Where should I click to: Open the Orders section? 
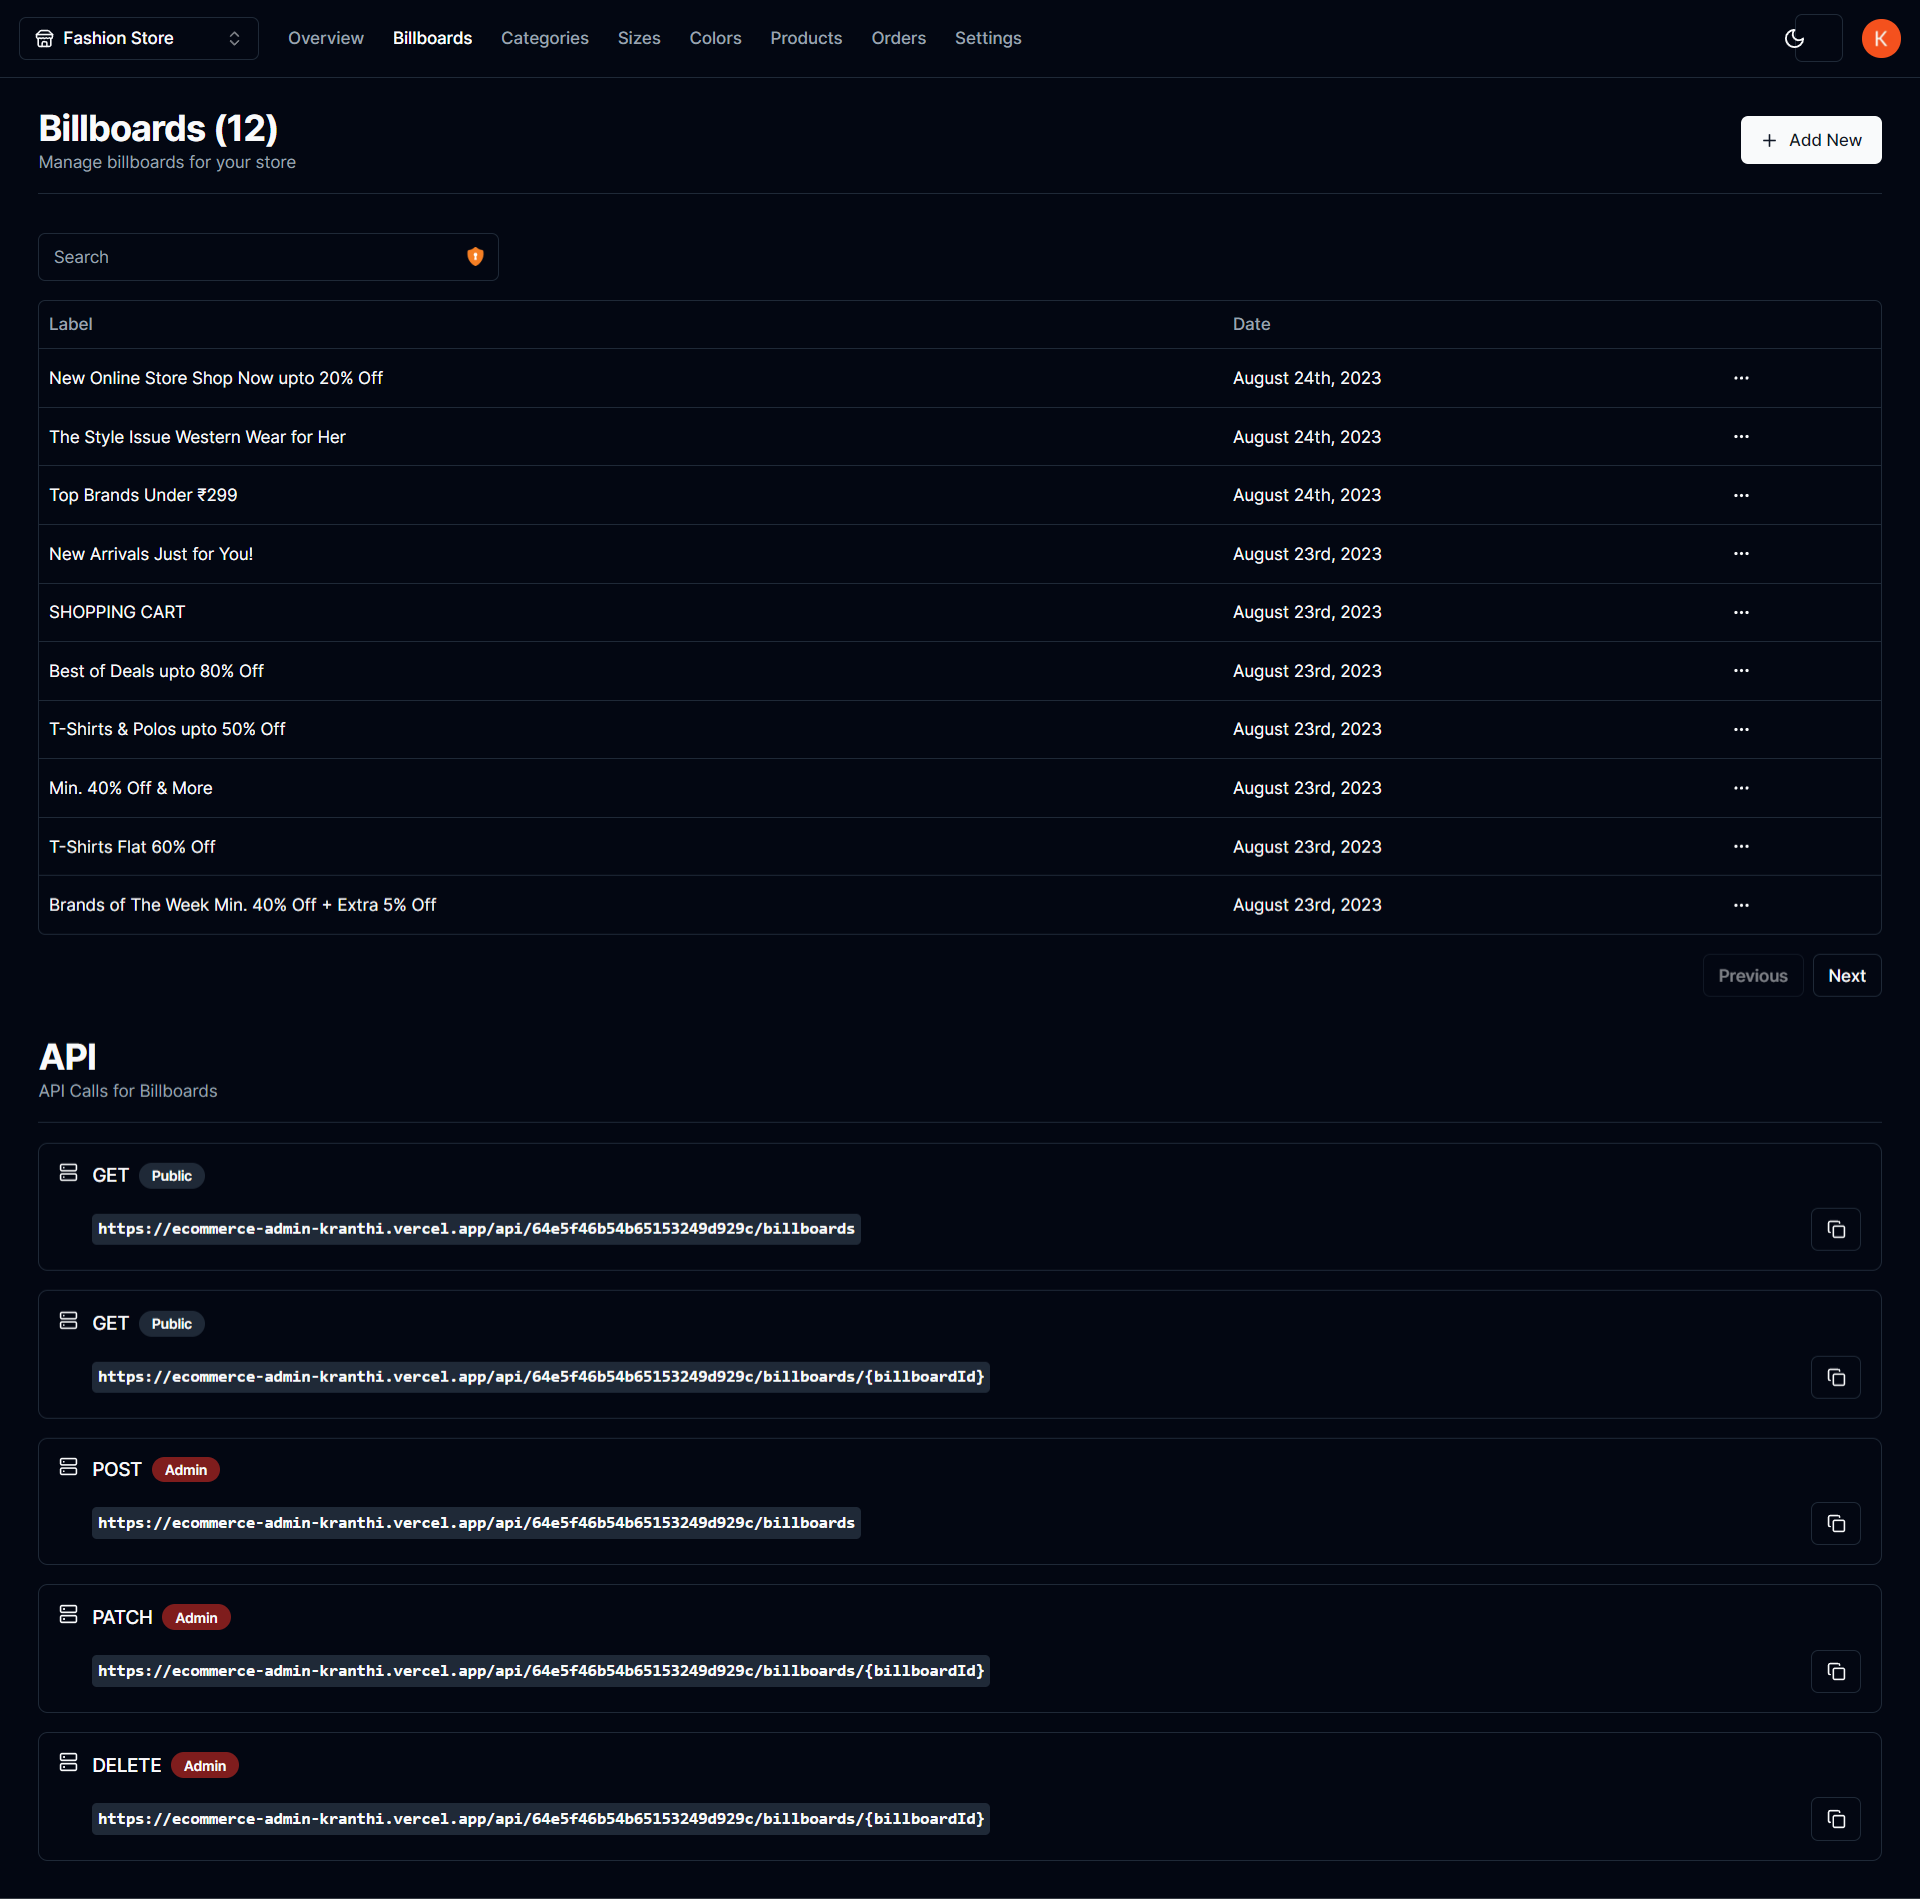pyautogui.click(x=898, y=38)
